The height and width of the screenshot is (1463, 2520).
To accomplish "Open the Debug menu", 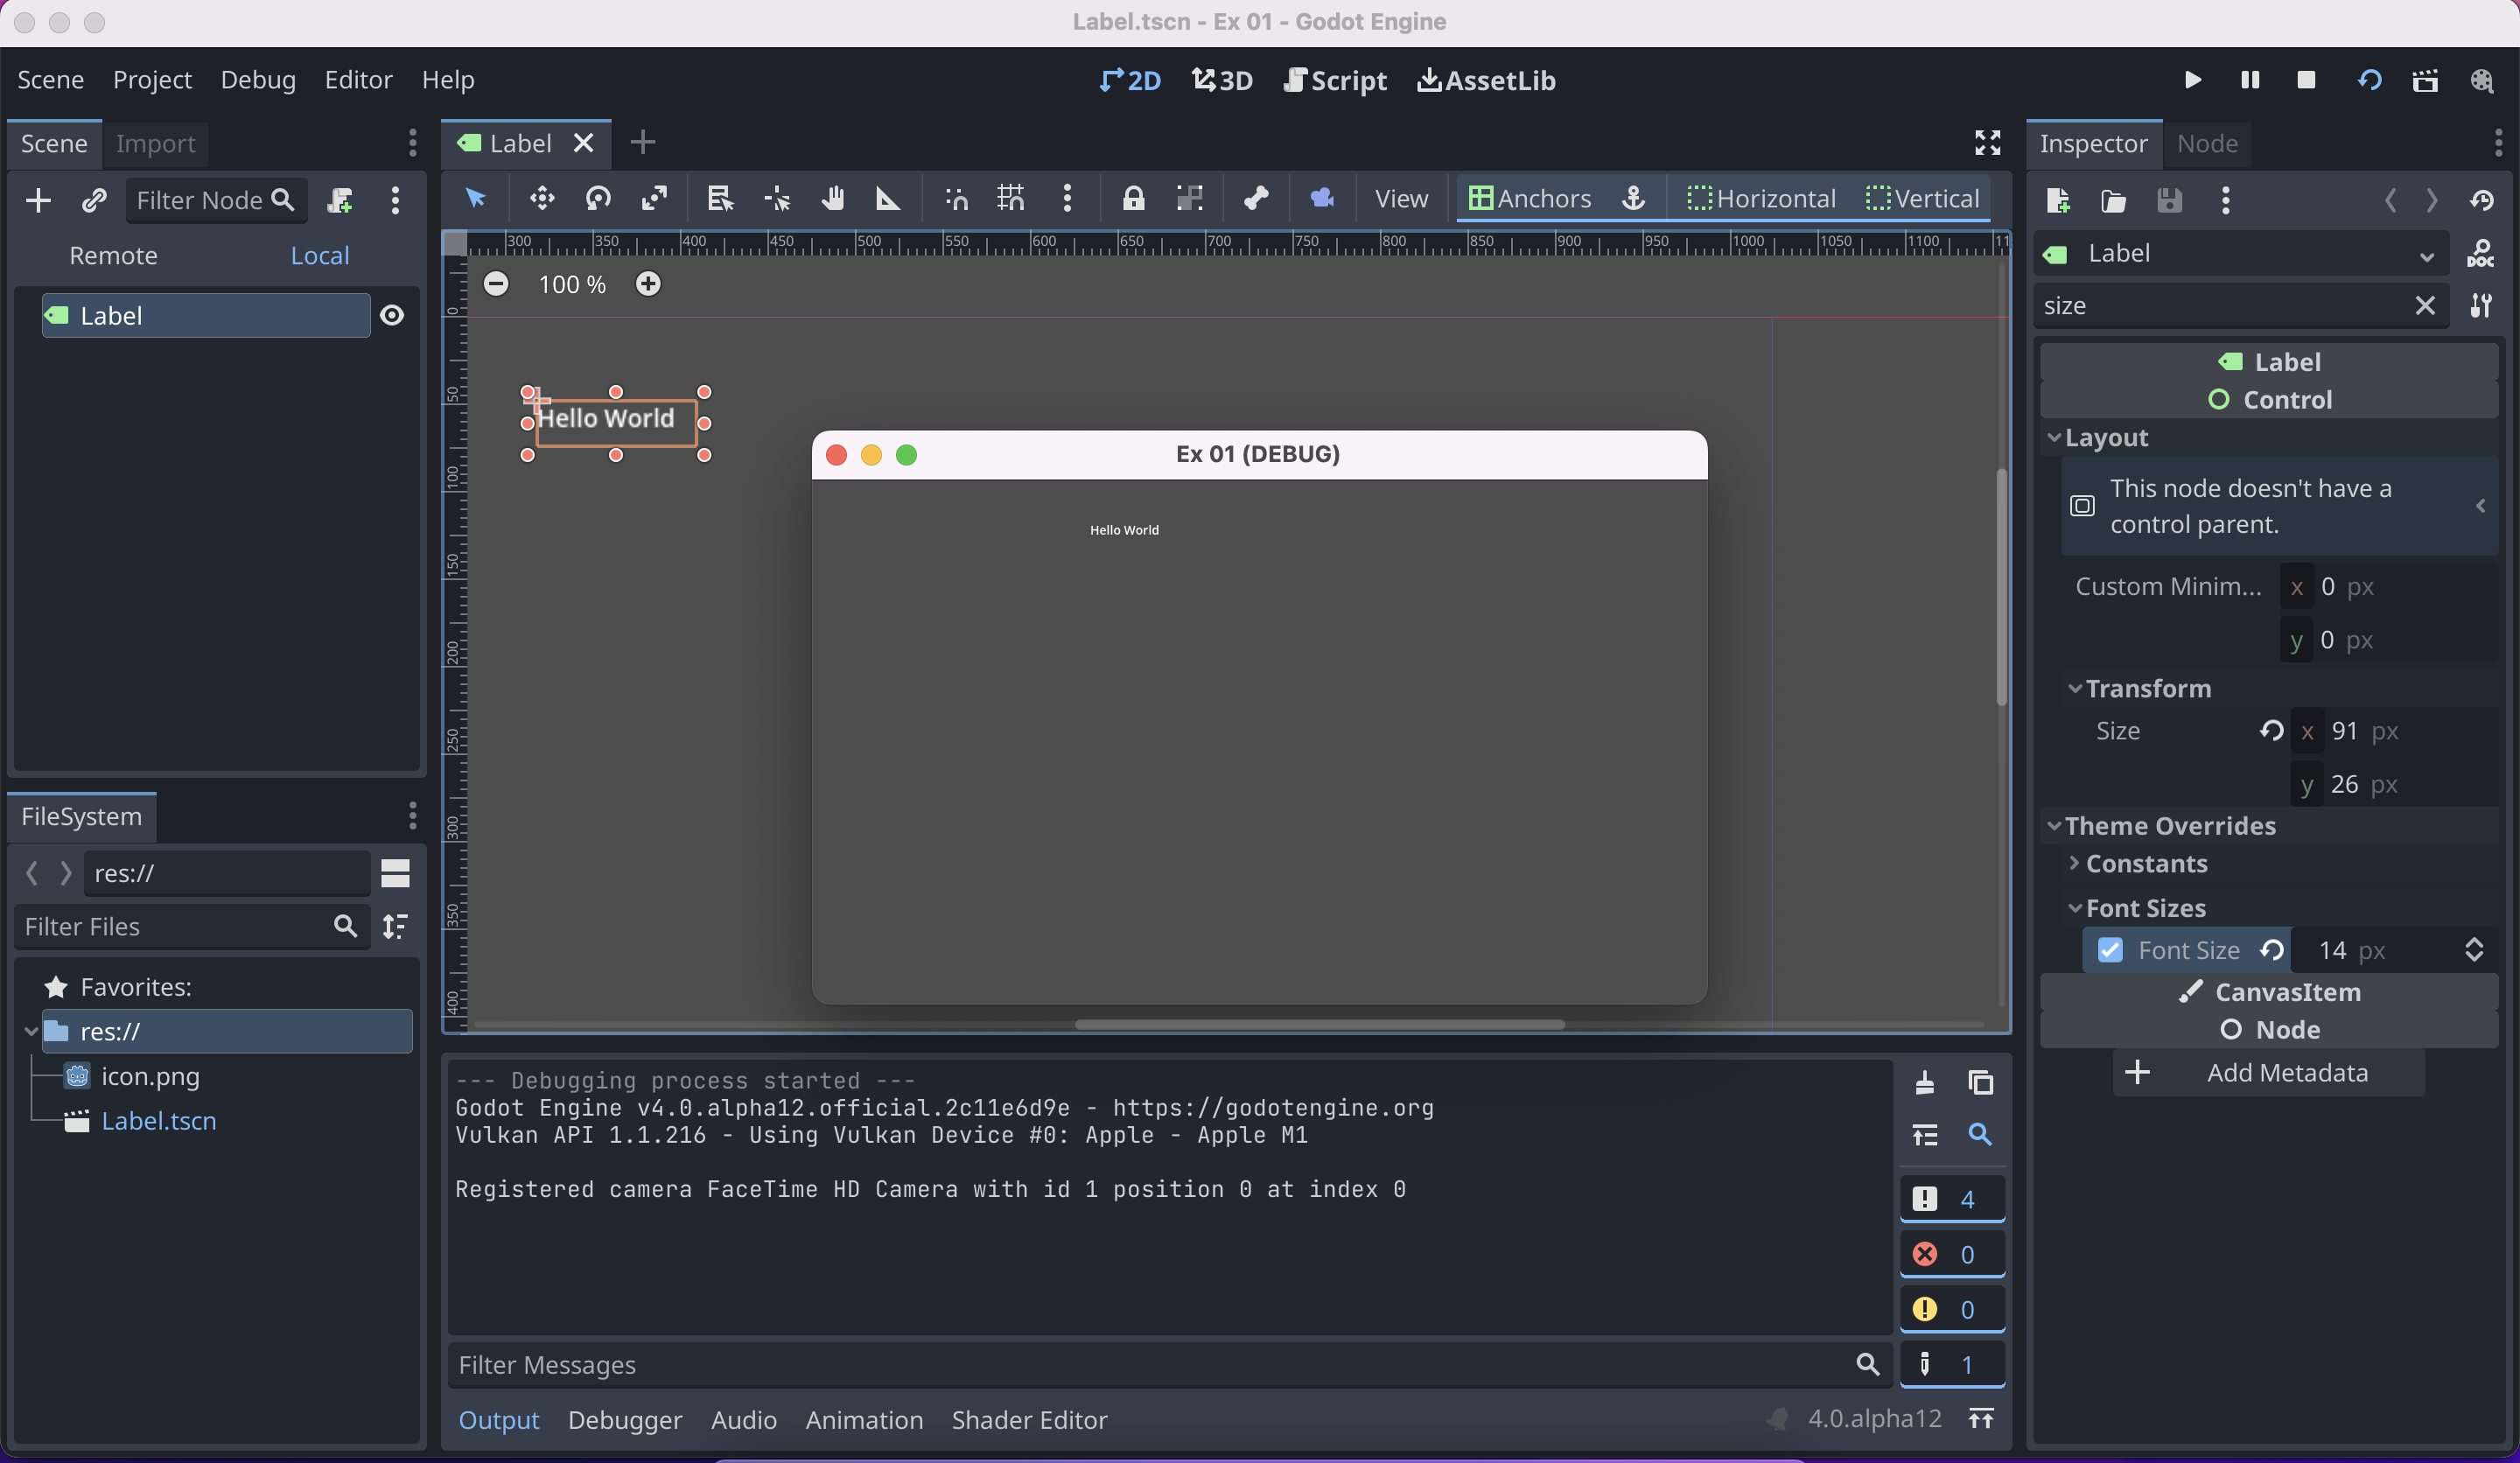I will point(257,80).
